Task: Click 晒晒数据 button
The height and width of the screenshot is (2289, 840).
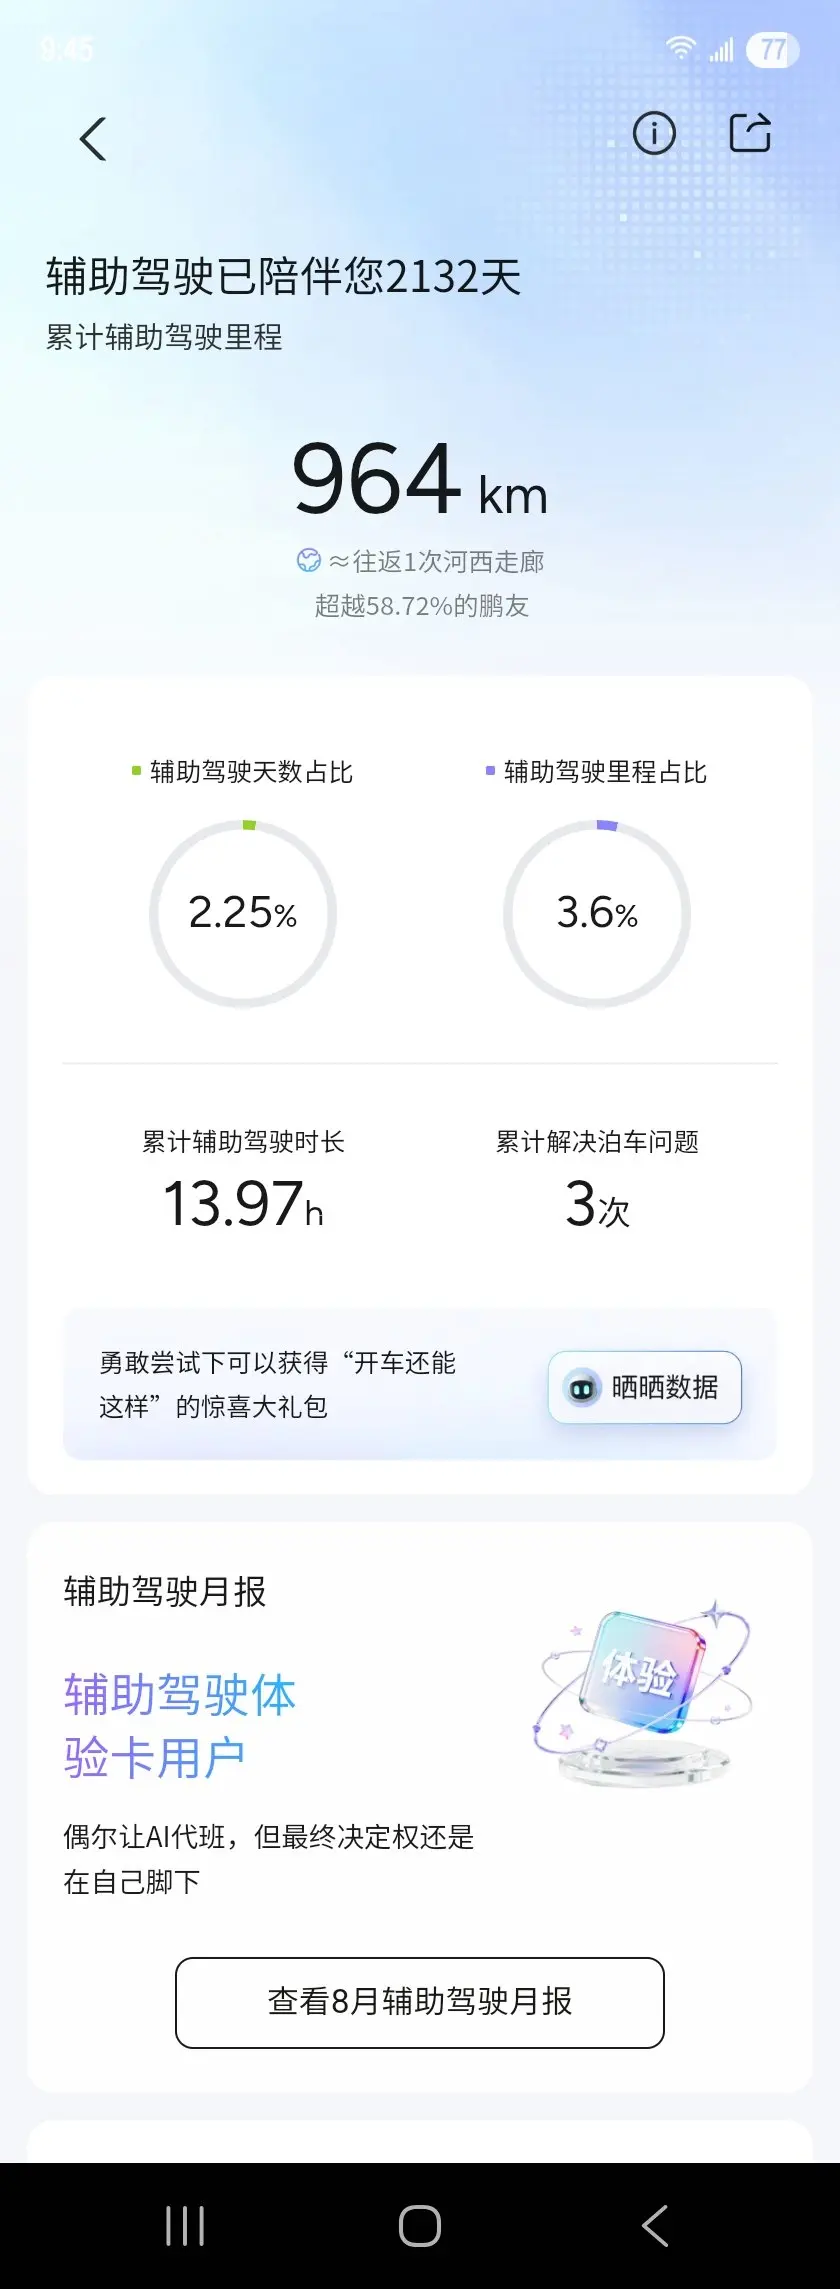Action: click(645, 1387)
